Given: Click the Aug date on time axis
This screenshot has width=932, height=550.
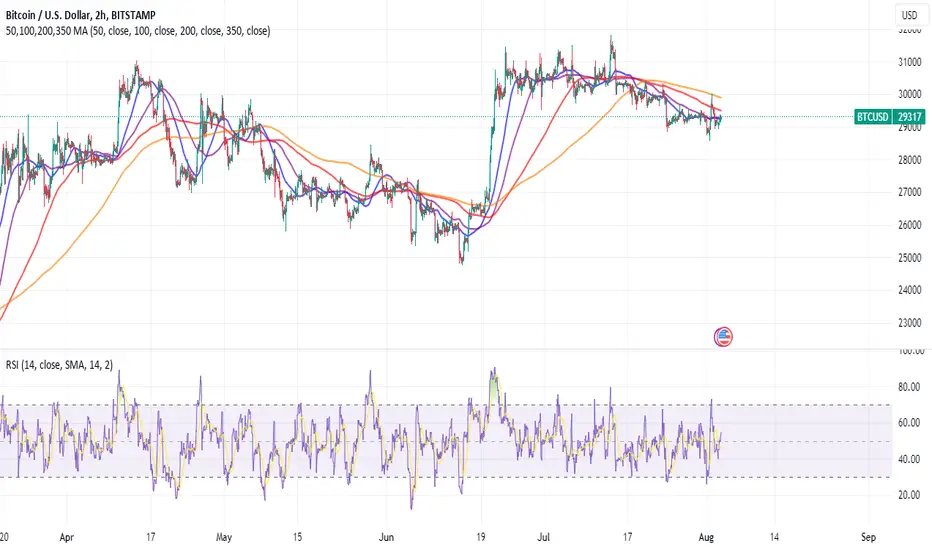Looking at the screenshot, I should pyautogui.click(x=706, y=537).
